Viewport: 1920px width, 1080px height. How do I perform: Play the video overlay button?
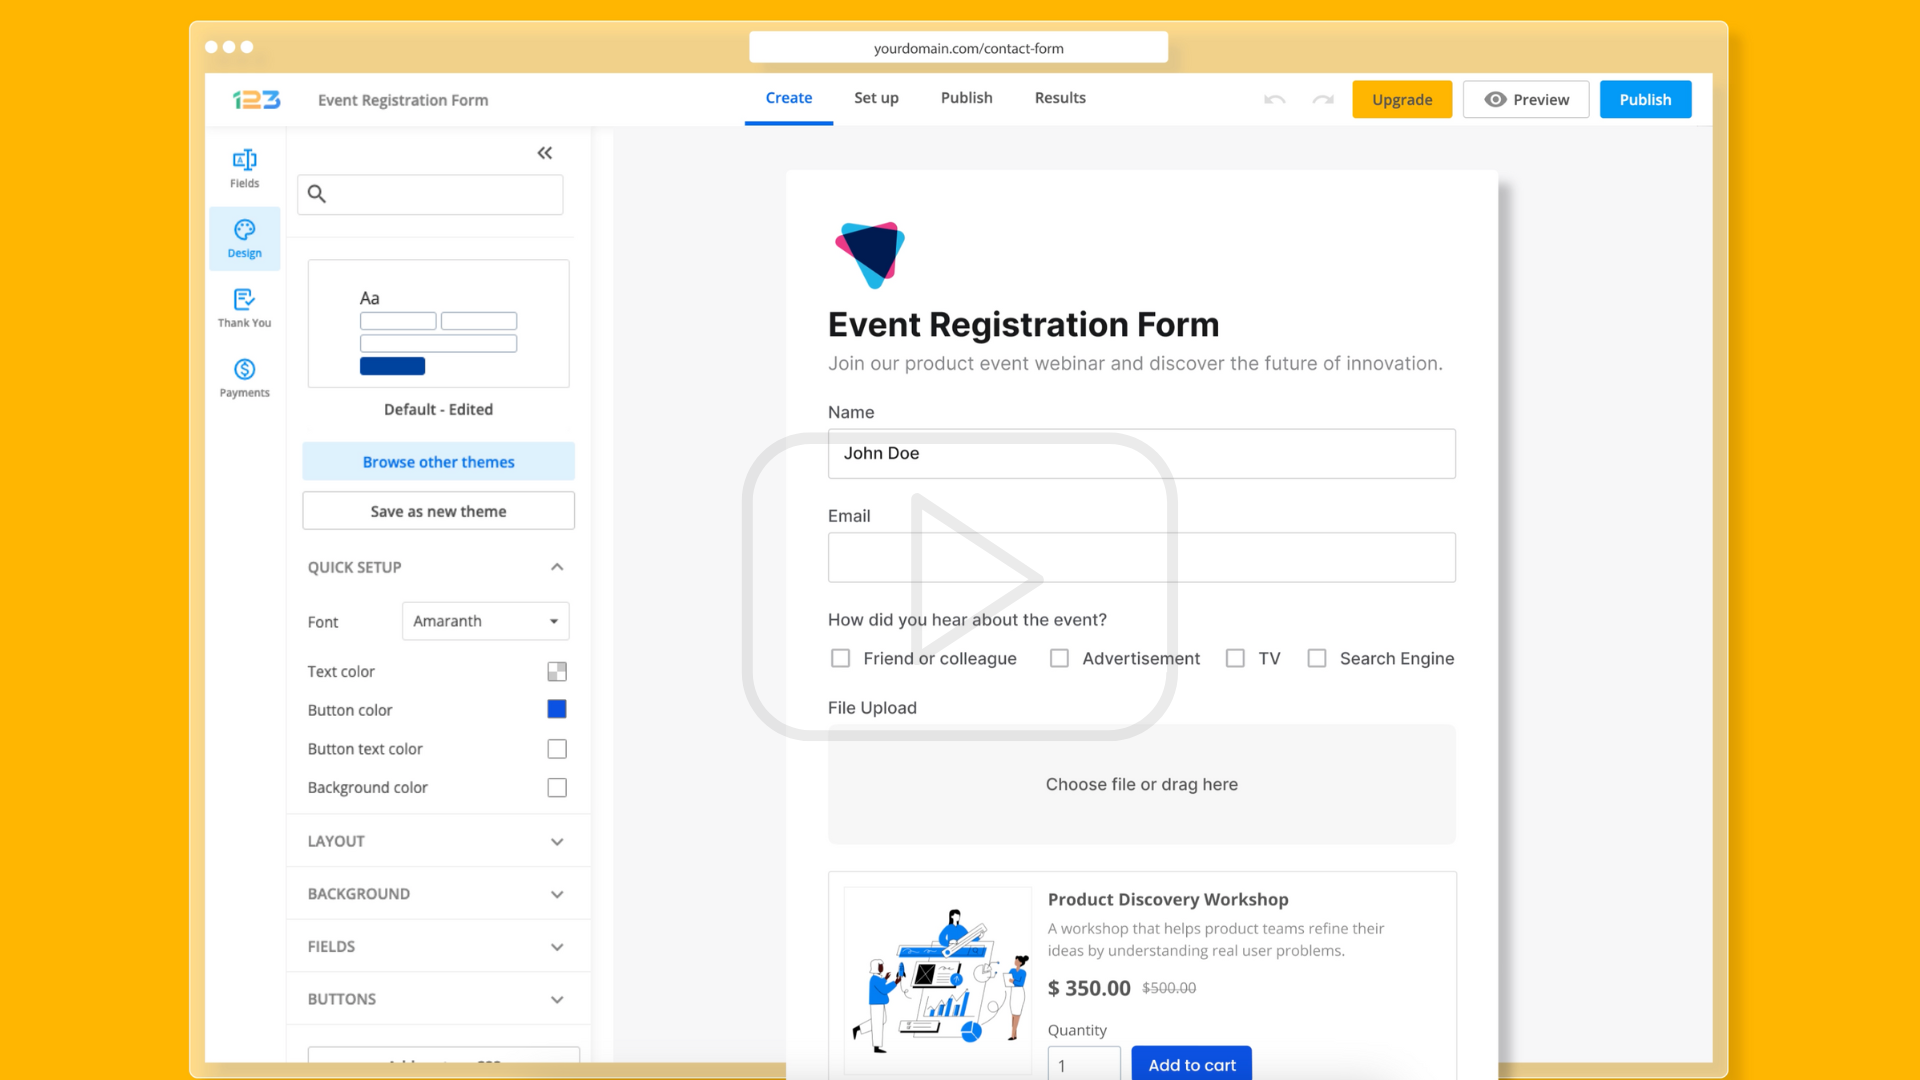click(960, 587)
